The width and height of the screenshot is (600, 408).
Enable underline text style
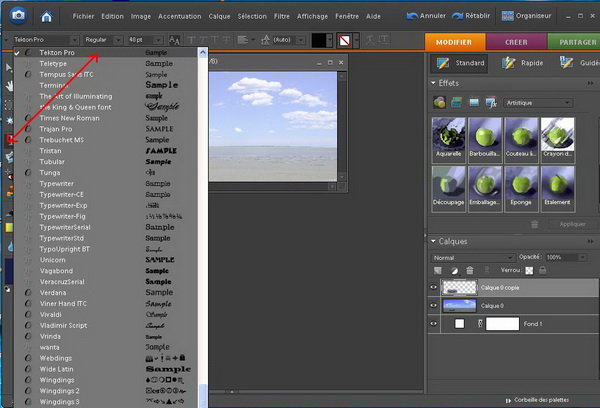(x=215, y=40)
